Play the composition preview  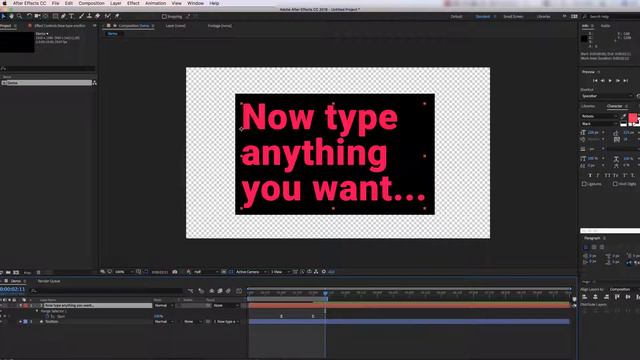610,81
